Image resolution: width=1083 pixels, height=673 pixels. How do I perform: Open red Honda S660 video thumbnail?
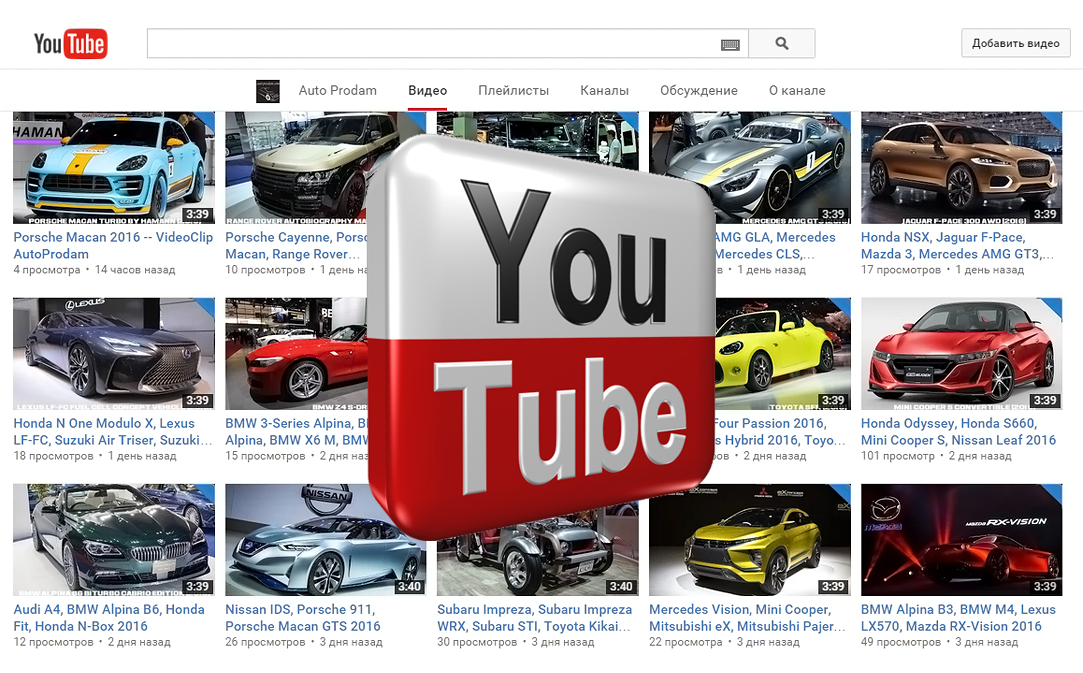click(x=961, y=354)
